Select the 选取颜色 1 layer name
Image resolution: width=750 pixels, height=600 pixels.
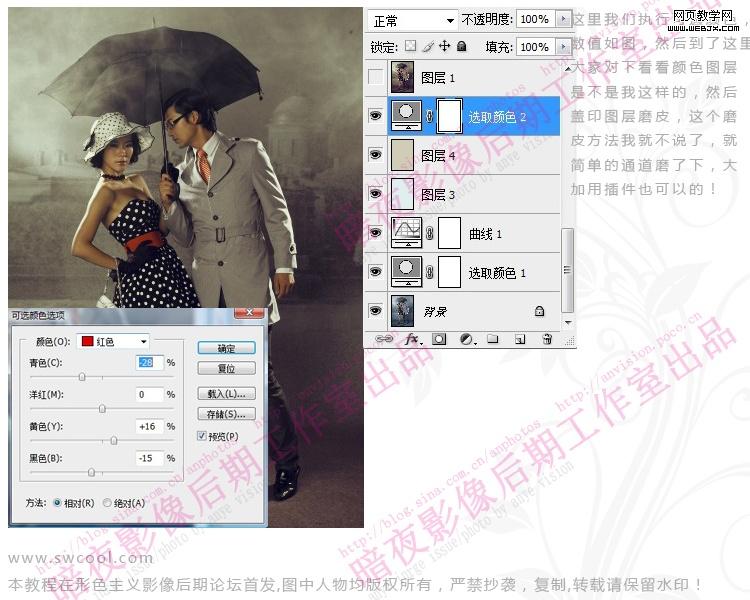tap(497, 272)
